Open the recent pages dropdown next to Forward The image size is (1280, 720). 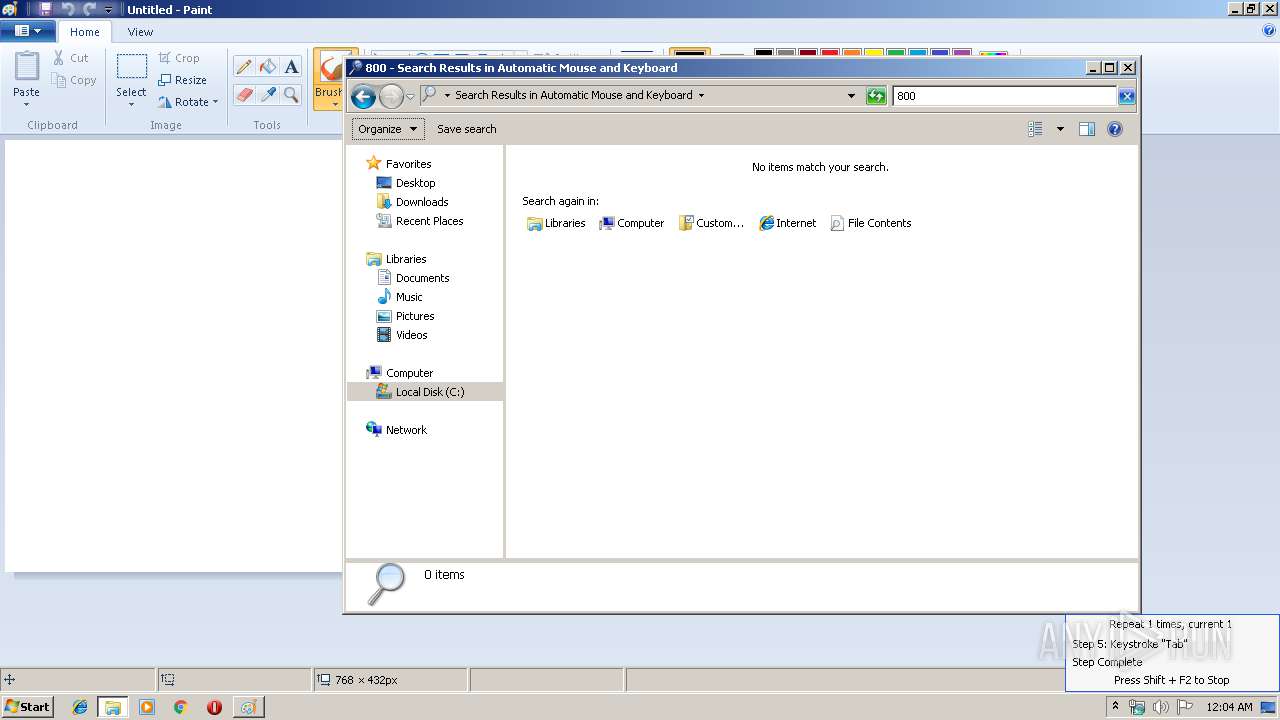click(410, 97)
